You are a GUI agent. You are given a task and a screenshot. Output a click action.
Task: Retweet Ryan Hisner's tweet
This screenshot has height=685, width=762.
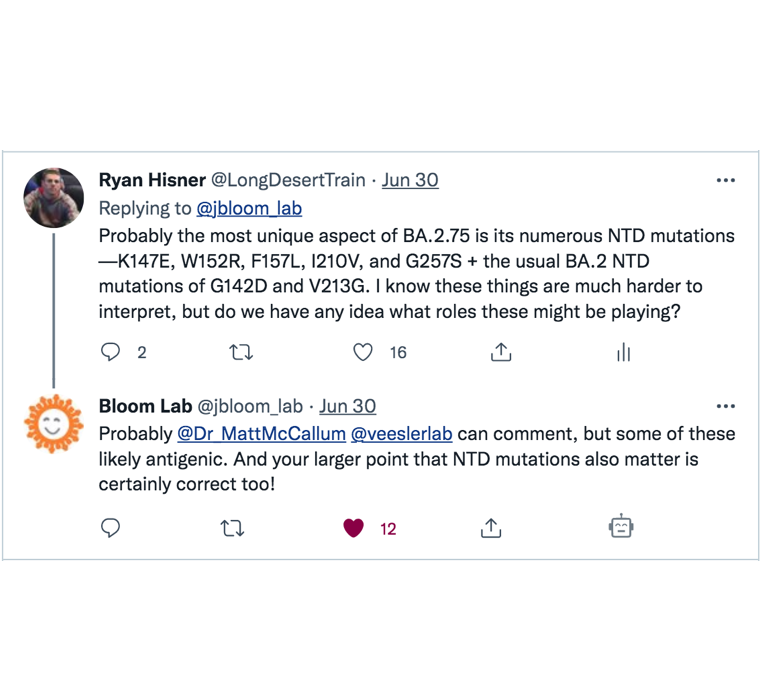coord(241,352)
